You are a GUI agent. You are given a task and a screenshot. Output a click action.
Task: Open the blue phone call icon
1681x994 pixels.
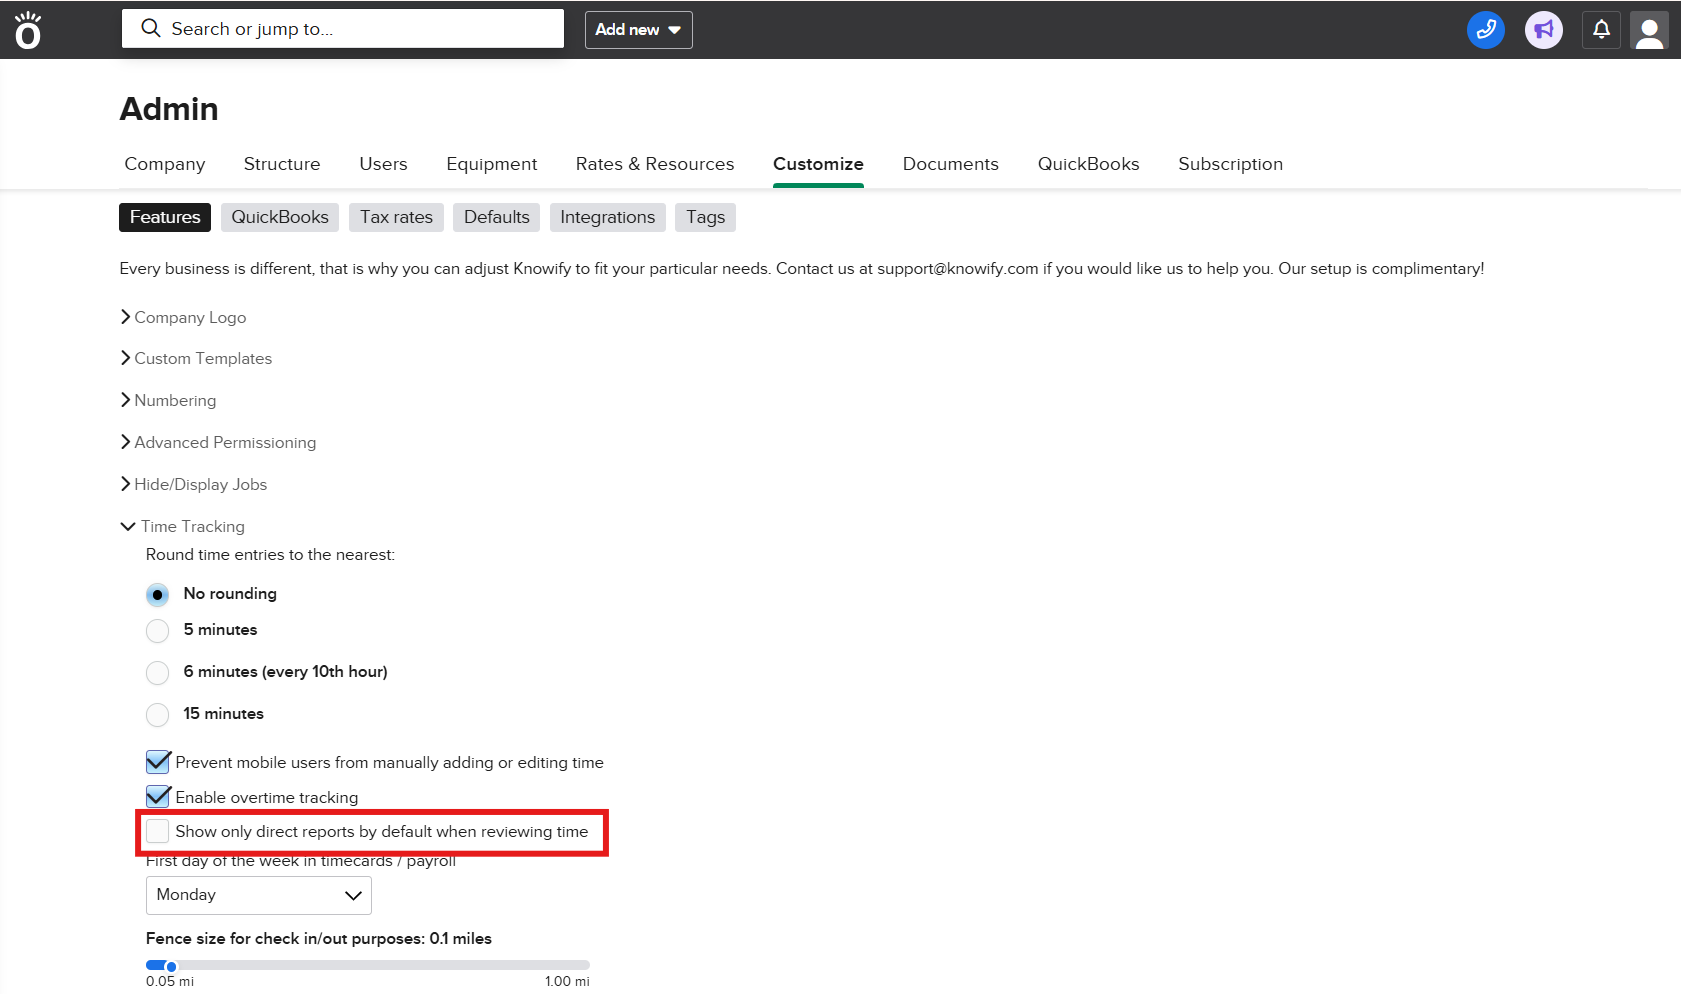coord(1485,30)
